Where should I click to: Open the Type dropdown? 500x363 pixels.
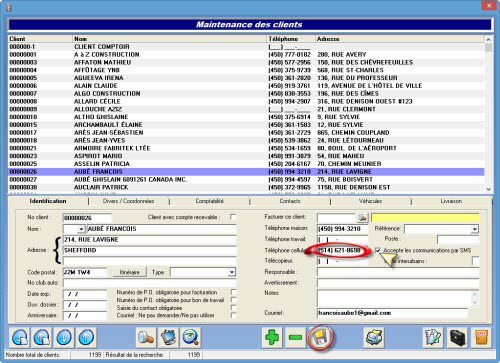(x=232, y=272)
